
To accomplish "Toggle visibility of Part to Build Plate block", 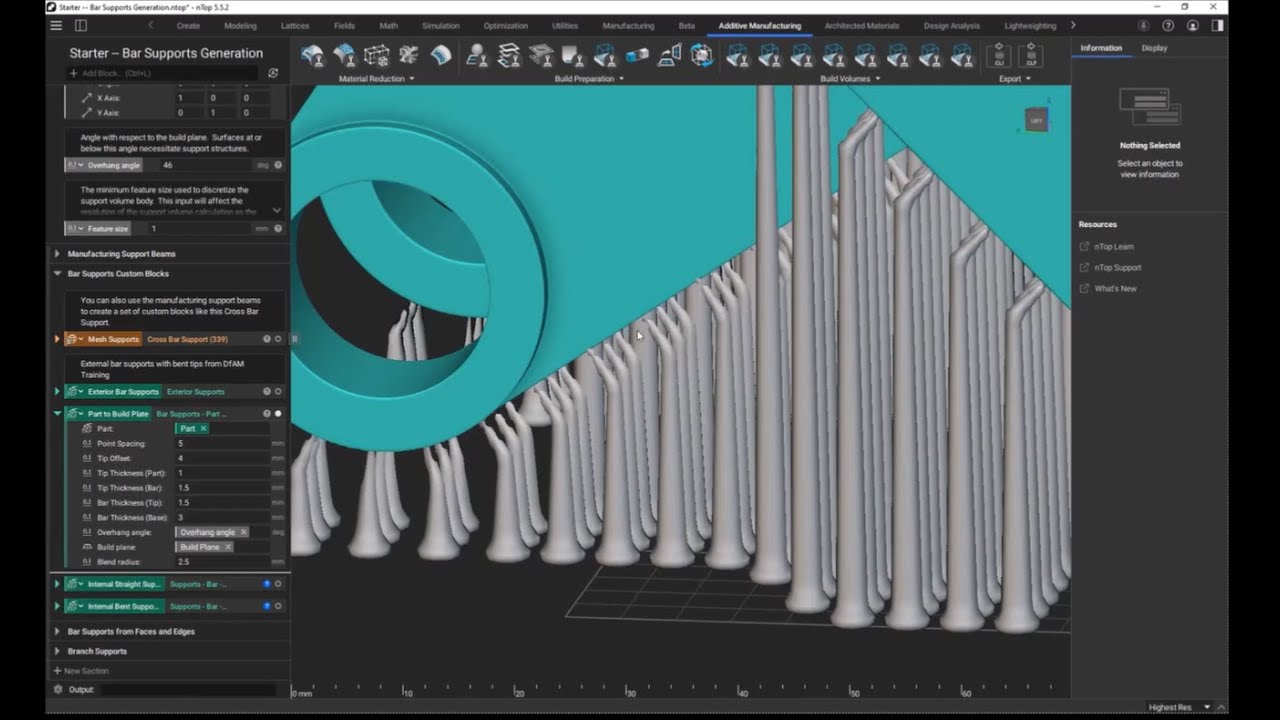I will pos(278,414).
